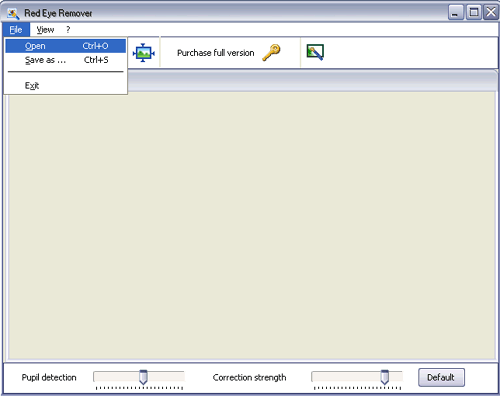Select the red eye correction pen icon
Screen dimensions: 500x396
[x=315, y=52]
